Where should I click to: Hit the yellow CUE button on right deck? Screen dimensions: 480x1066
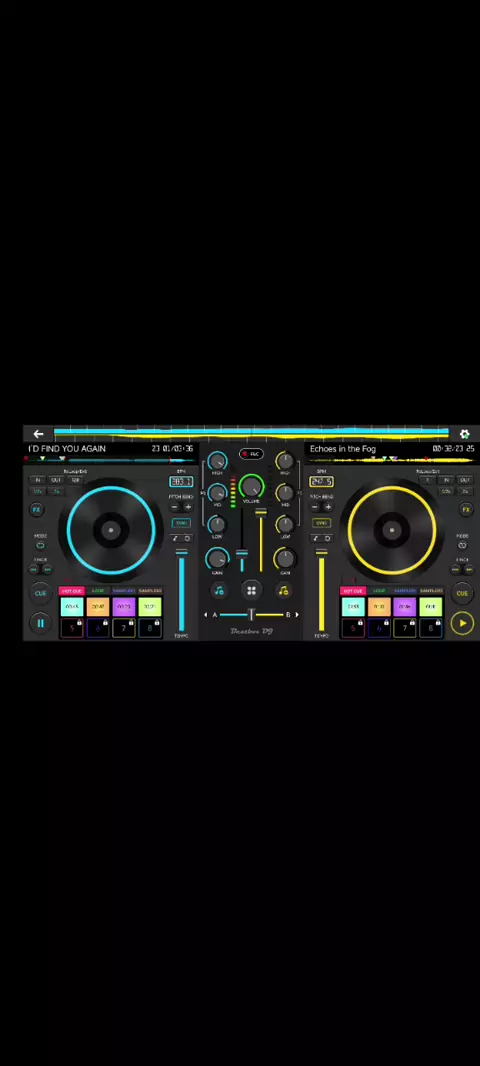pos(462,594)
